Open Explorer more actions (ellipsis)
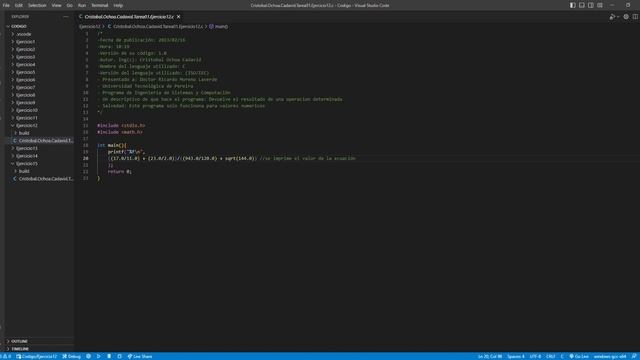Image resolution: width=640 pixels, height=360 pixels. [x=66, y=17]
